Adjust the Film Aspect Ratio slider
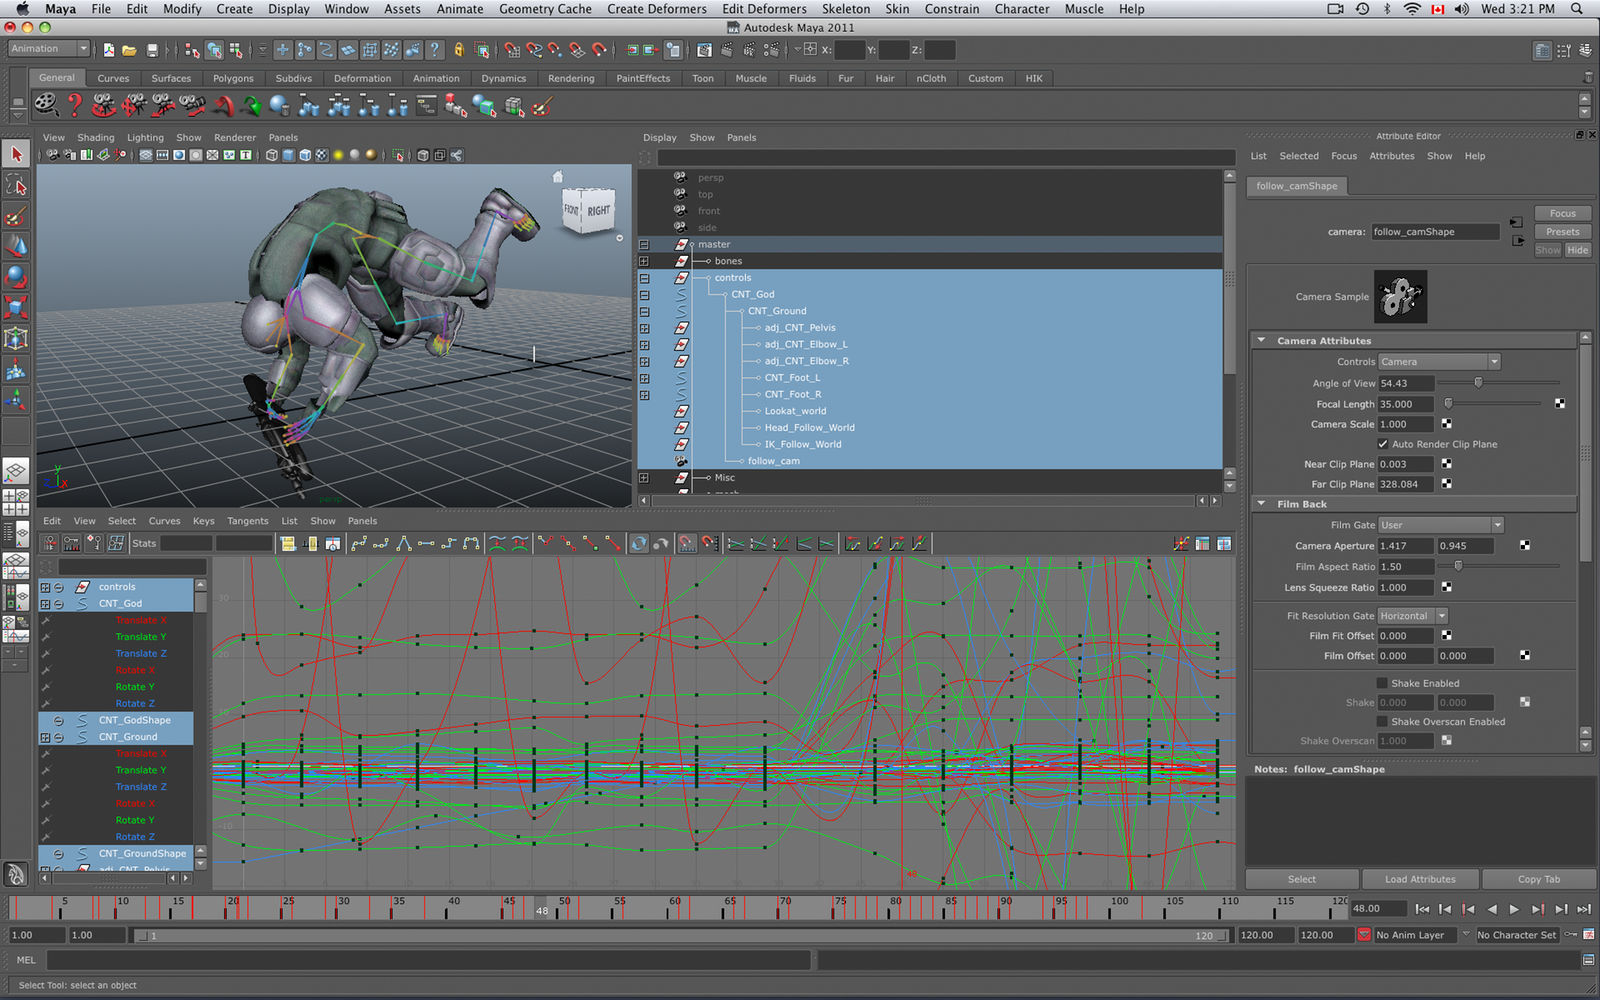This screenshot has width=1600, height=1000. click(1458, 566)
